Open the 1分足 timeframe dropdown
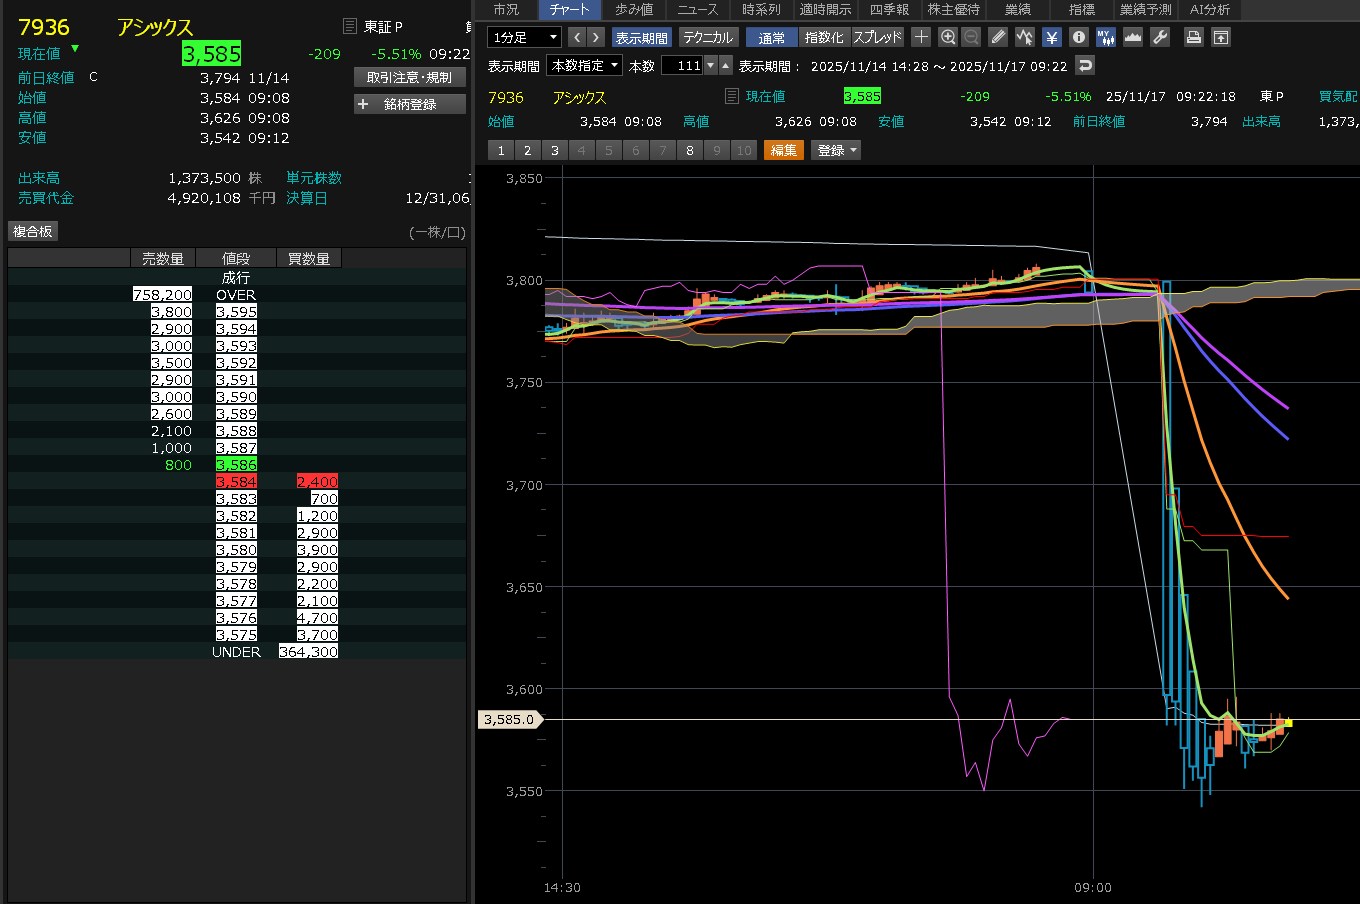Image resolution: width=1360 pixels, height=904 pixels. pyautogui.click(x=524, y=37)
